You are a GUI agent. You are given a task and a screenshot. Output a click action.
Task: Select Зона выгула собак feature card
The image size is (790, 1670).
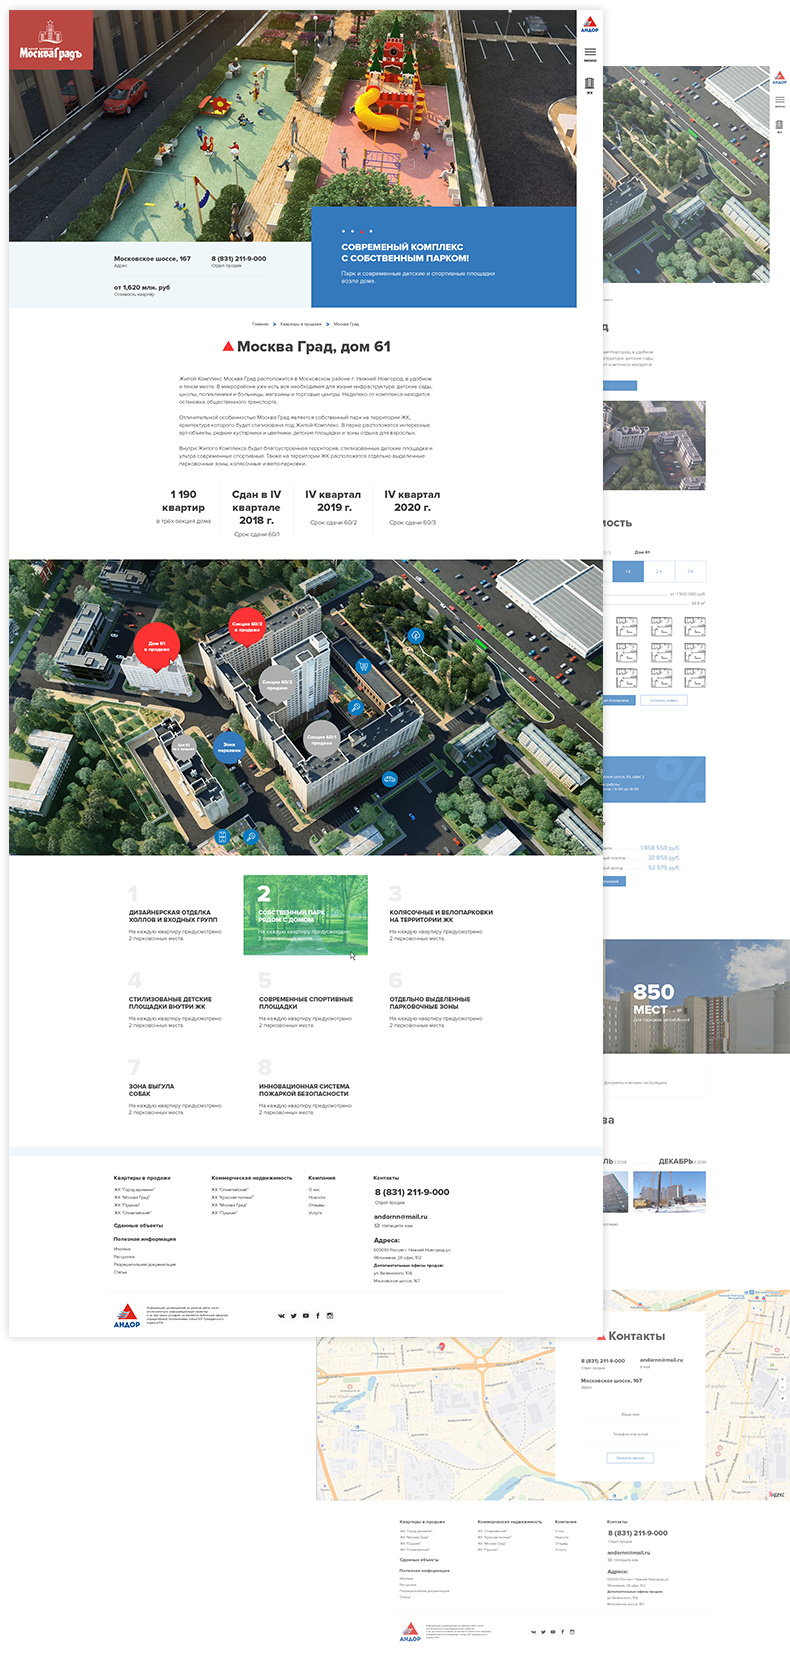173,1089
